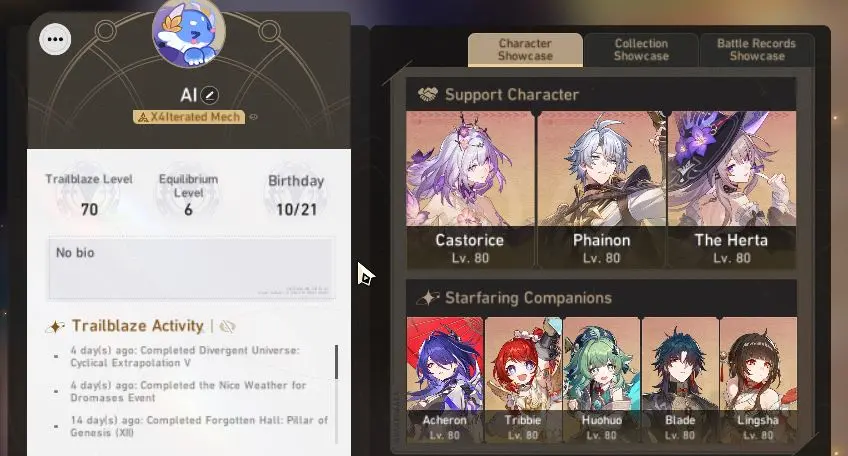Viewport: 848px width, 456px height.
Task: Click the Support Character handshake icon
Action: (x=428, y=95)
